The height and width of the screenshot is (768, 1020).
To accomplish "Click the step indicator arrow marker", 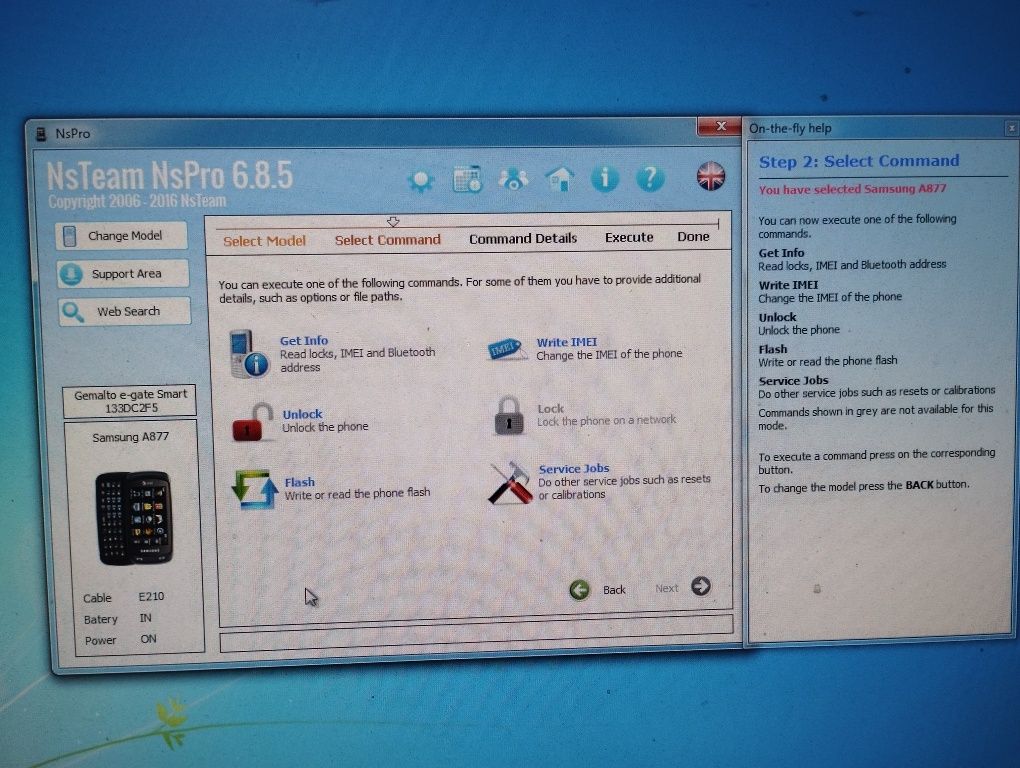I will click(x=393, y=222).
